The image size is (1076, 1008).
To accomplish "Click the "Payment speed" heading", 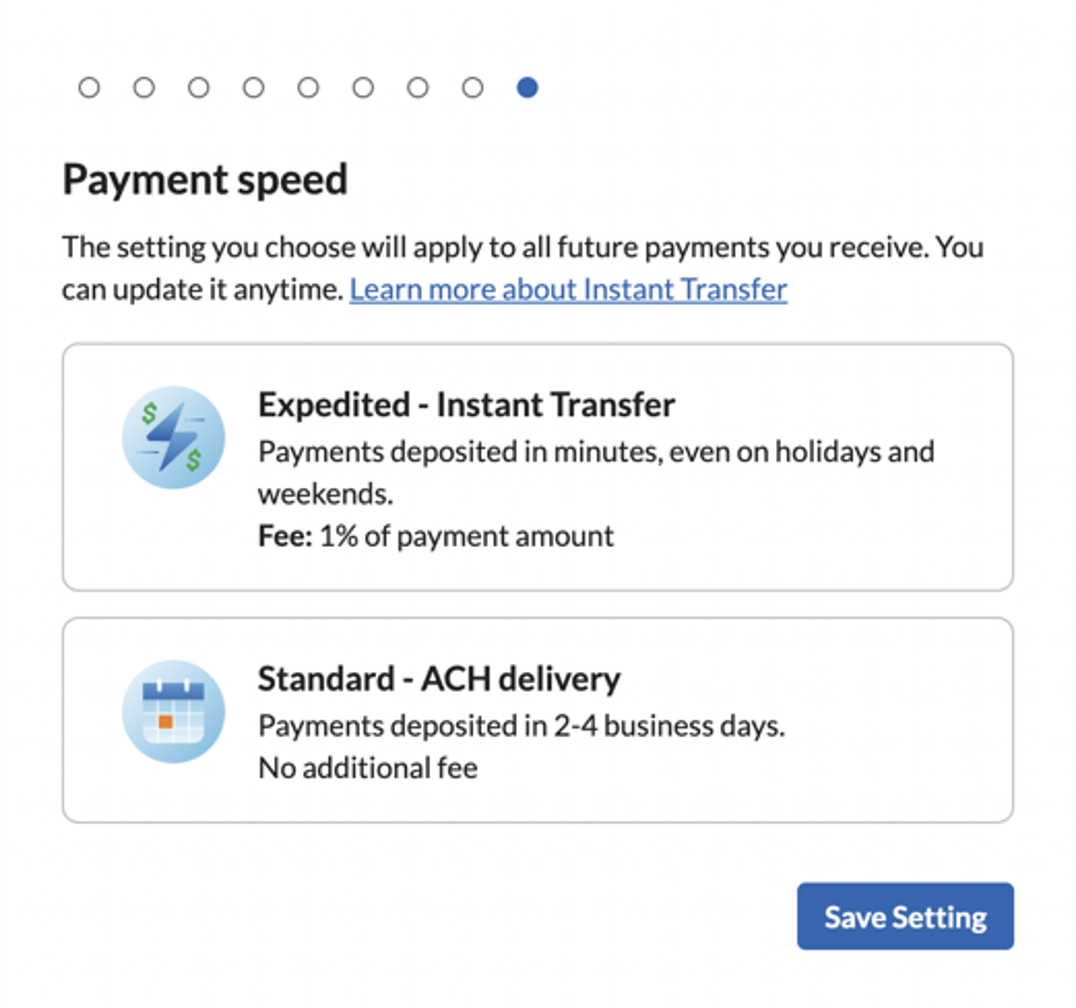I will tap(205, 180).
